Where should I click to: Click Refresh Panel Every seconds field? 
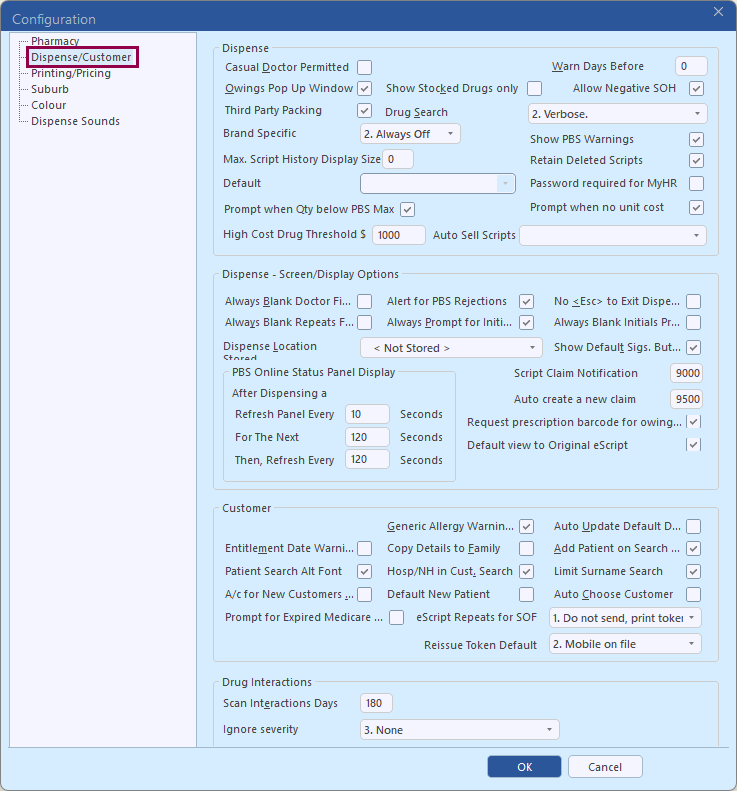tap(367, 414)
